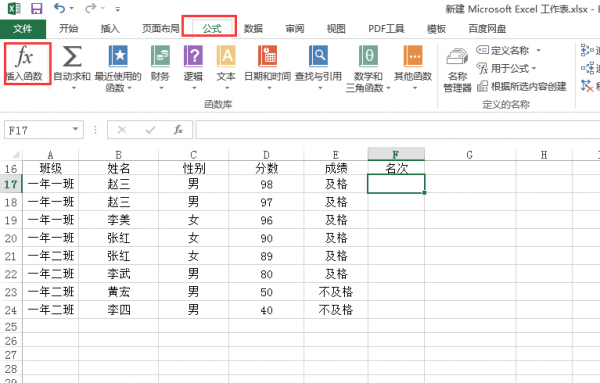Switch to Page Layout (页面布局) tab
The image size is (600, 383).
coord(160,29)
